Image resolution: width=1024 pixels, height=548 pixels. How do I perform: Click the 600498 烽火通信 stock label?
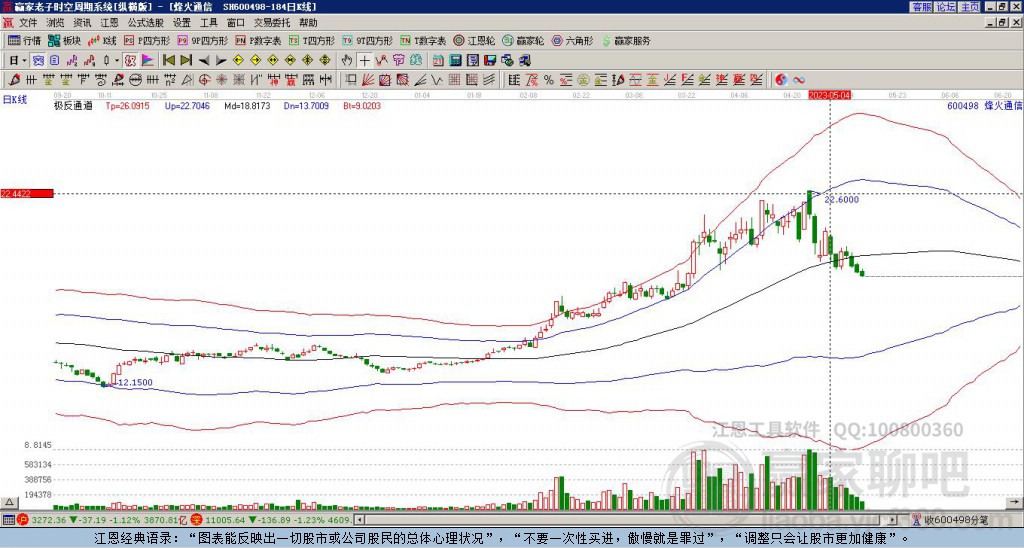click(x=984, y=106)
